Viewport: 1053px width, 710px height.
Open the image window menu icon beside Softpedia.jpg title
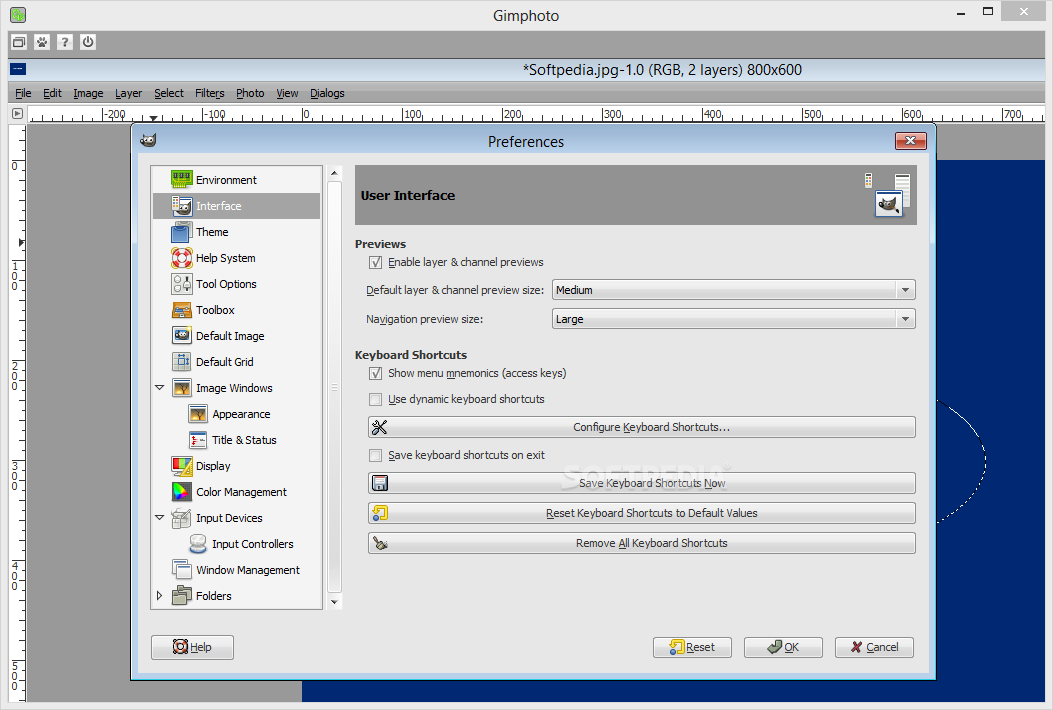tap(18, 69)
